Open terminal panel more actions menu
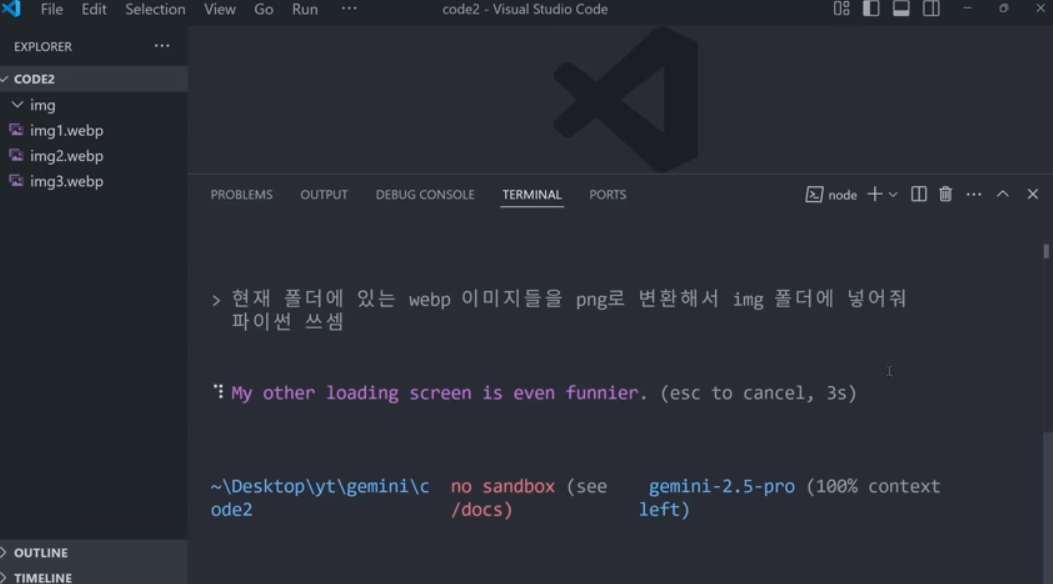The width and height of the screenshot is (1053, 584). tap(974, 194)
